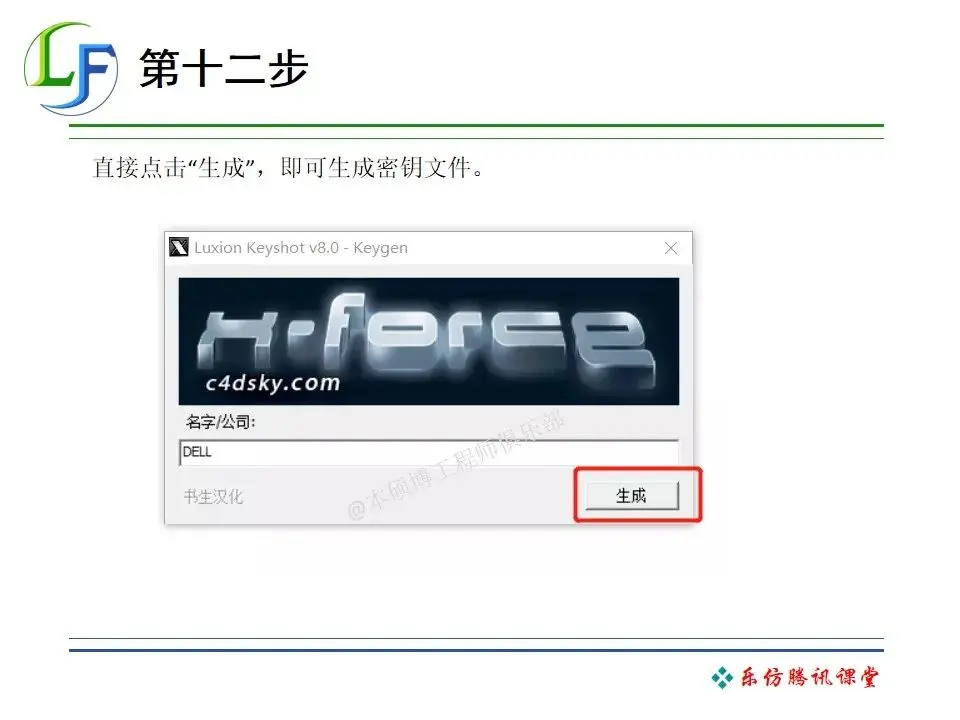Click the instruction sentence about 生成密钥文件
Screen dimensions: 960x720
coord(288,167)
